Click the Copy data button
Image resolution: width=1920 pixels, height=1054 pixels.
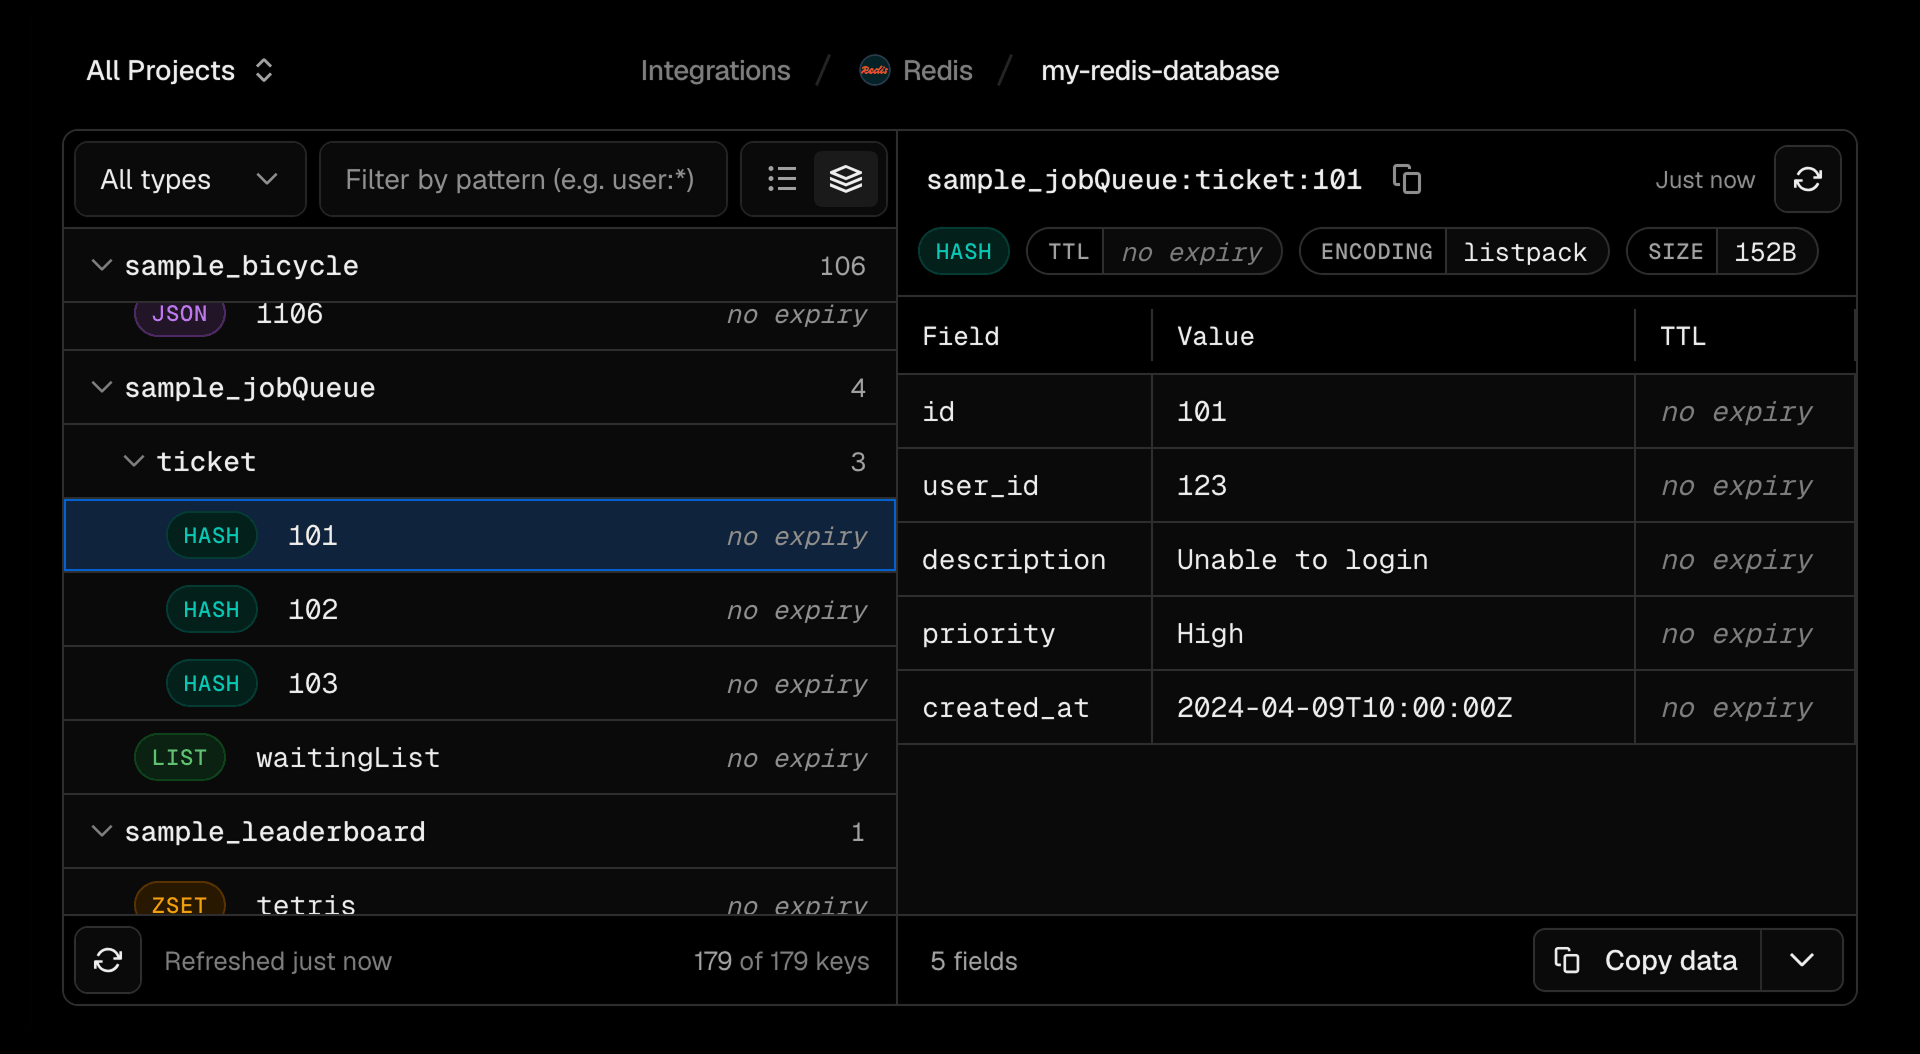(1647, 960)
